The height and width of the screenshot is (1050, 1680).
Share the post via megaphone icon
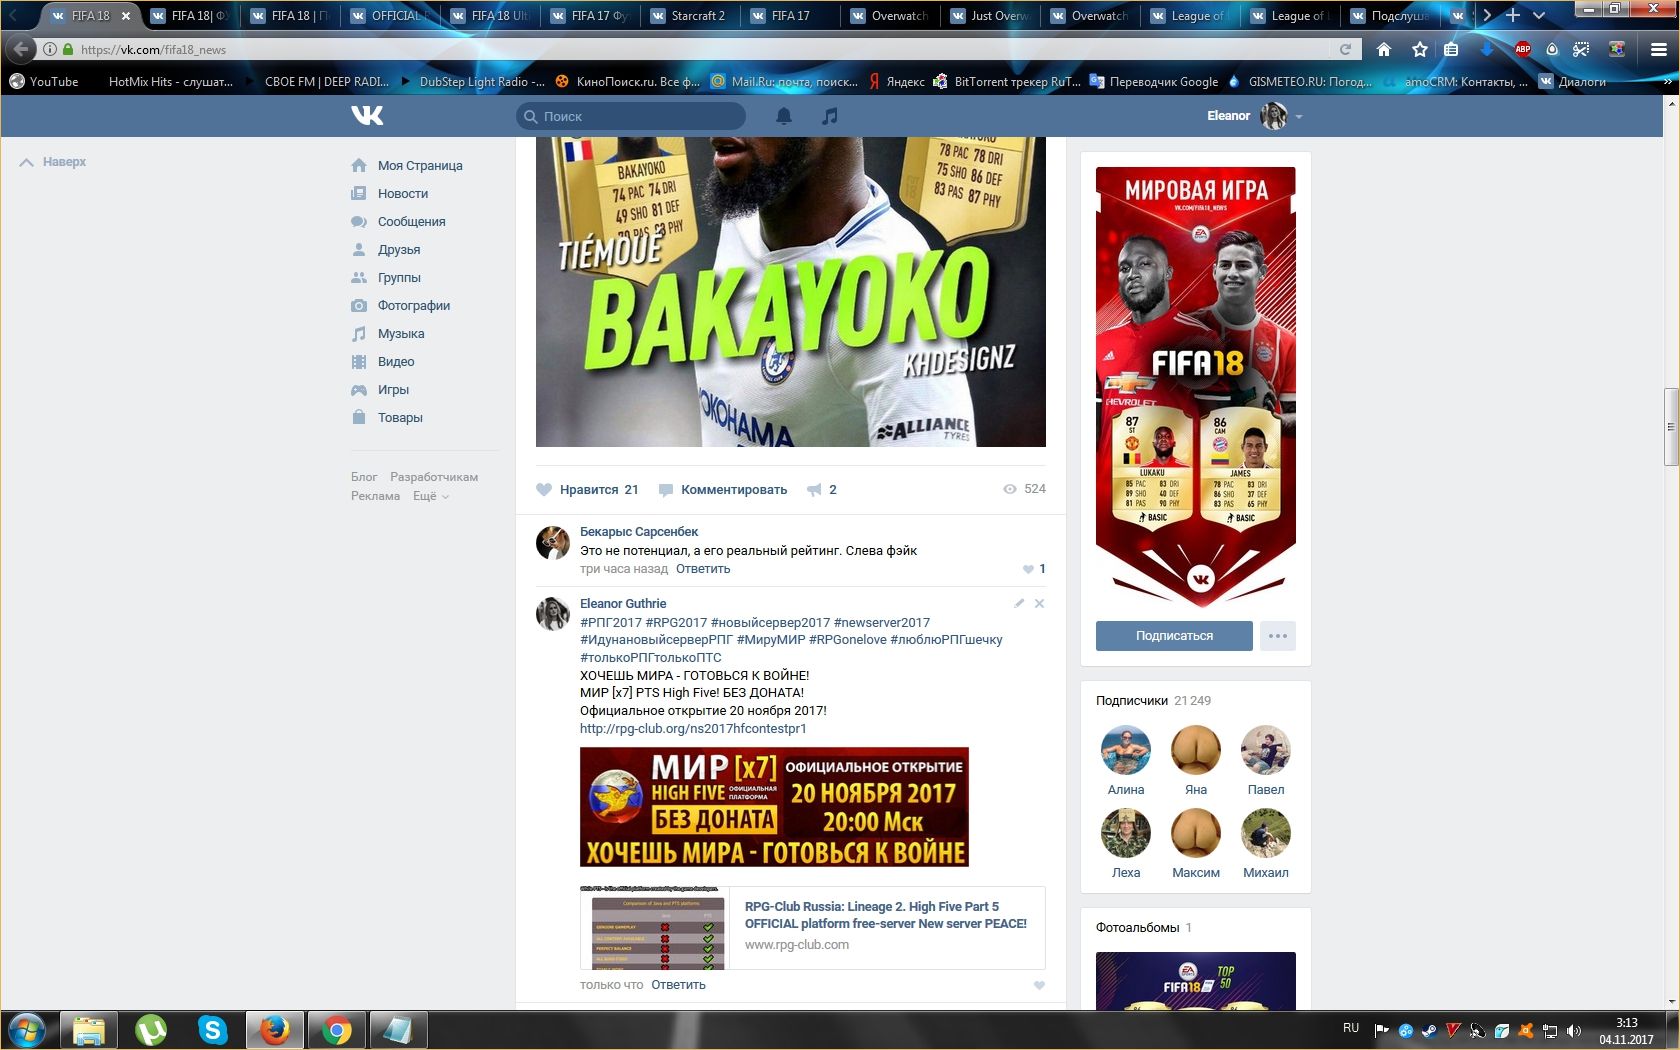[814, 490]
